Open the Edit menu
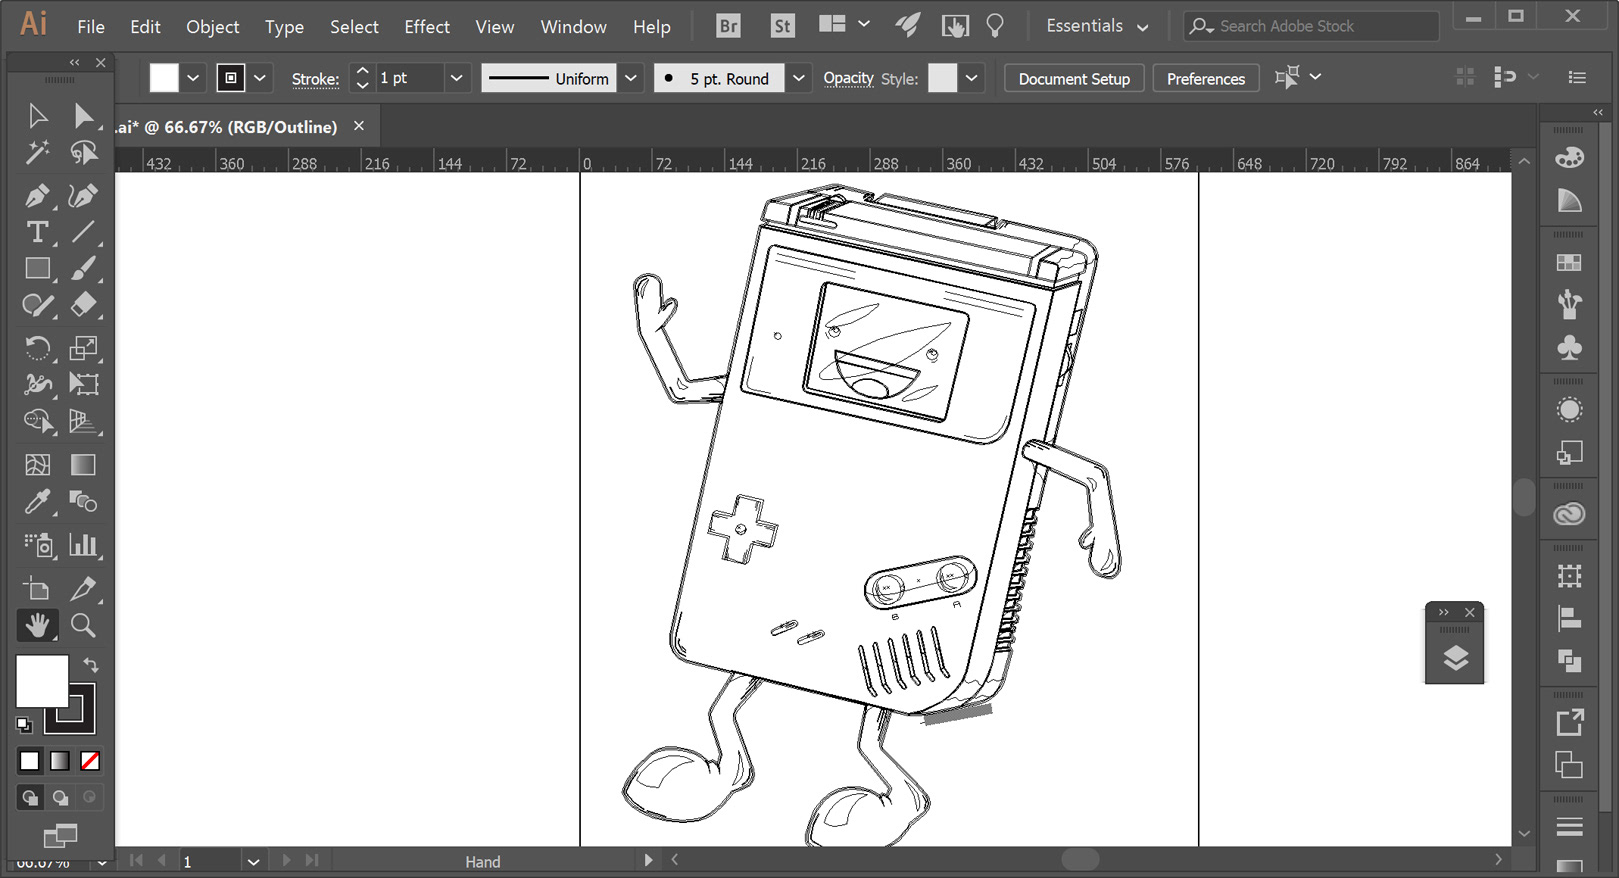Viewport: 1619px width, 878px height. [x=145, y=27]
